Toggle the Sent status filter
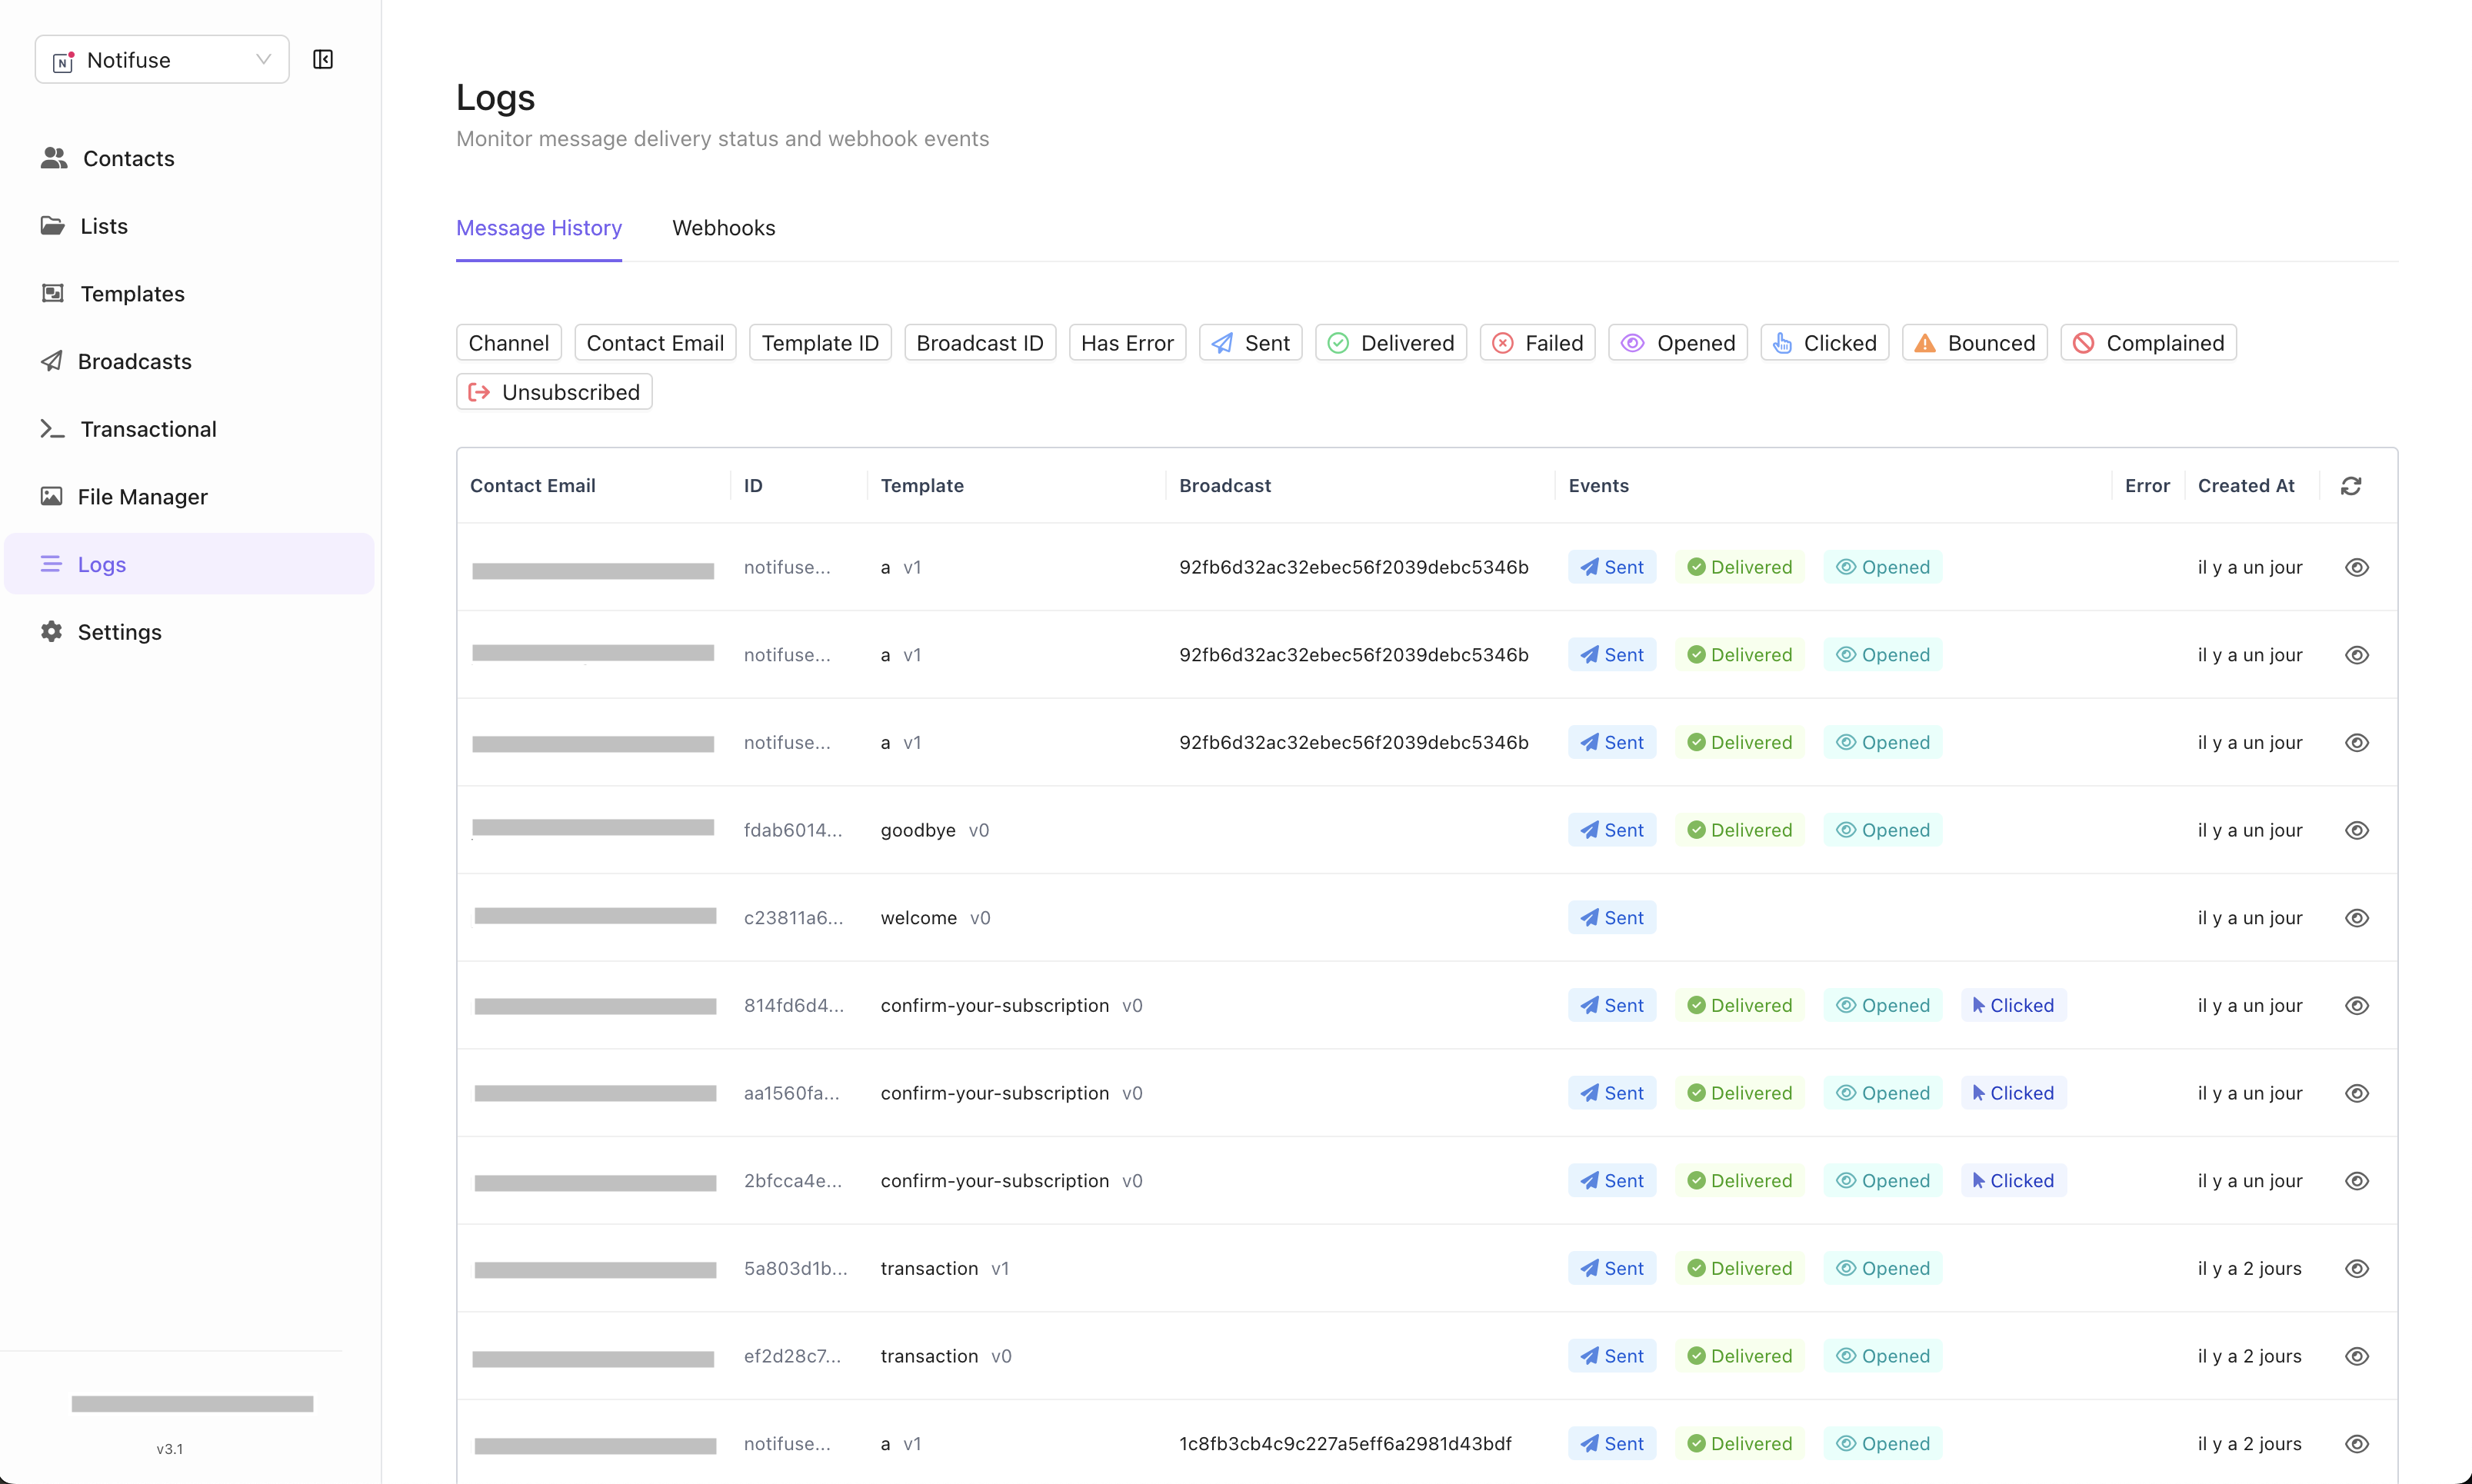Image resolution: width=2472 pixels, height=1484 pixels. tap(1250, 343)
